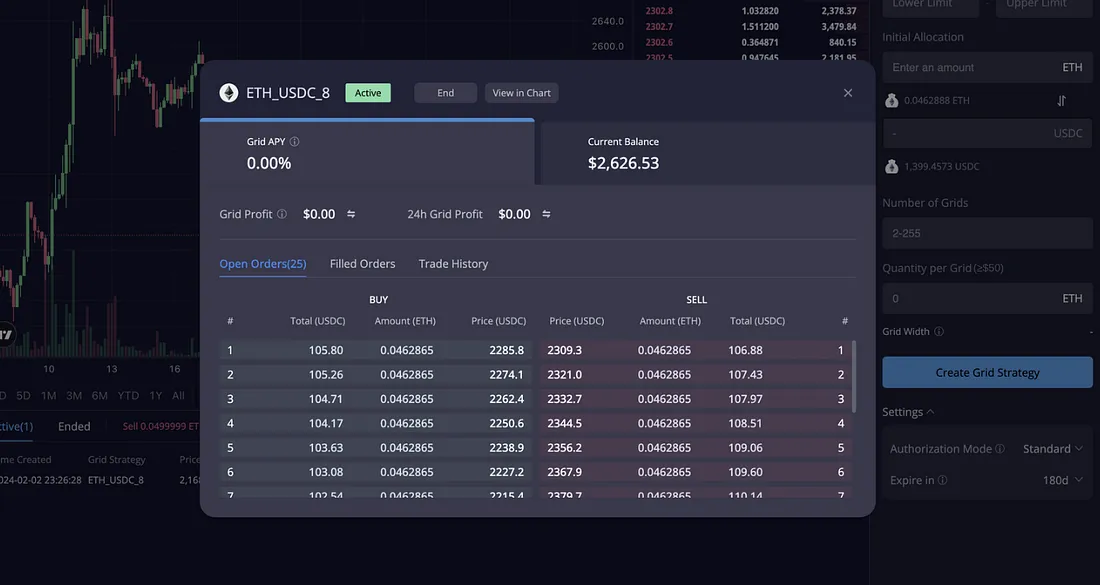The width and height of the screenshot is (1100, 585).
Task: Click the Active status badge
Action: (x=368, y=93)
